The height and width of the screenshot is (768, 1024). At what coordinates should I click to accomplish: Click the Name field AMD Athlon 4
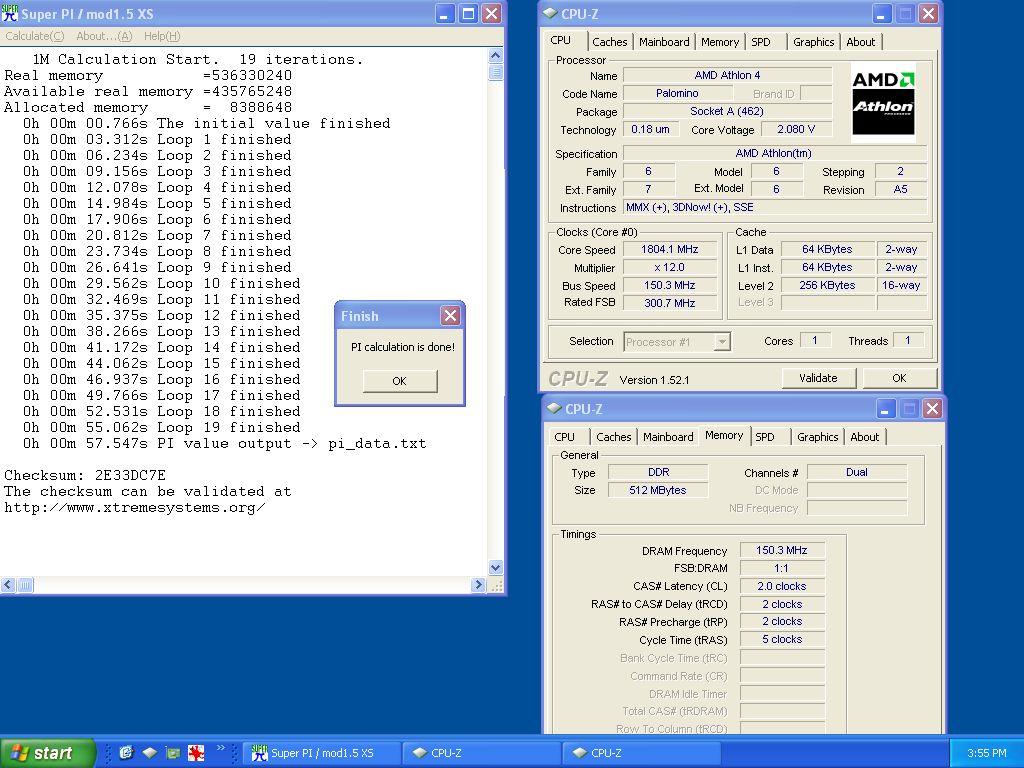(x=727, y=75)
